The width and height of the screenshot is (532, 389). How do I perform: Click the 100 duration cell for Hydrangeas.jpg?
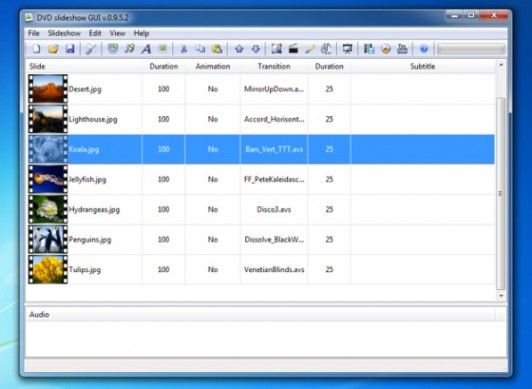click(164, 209)
